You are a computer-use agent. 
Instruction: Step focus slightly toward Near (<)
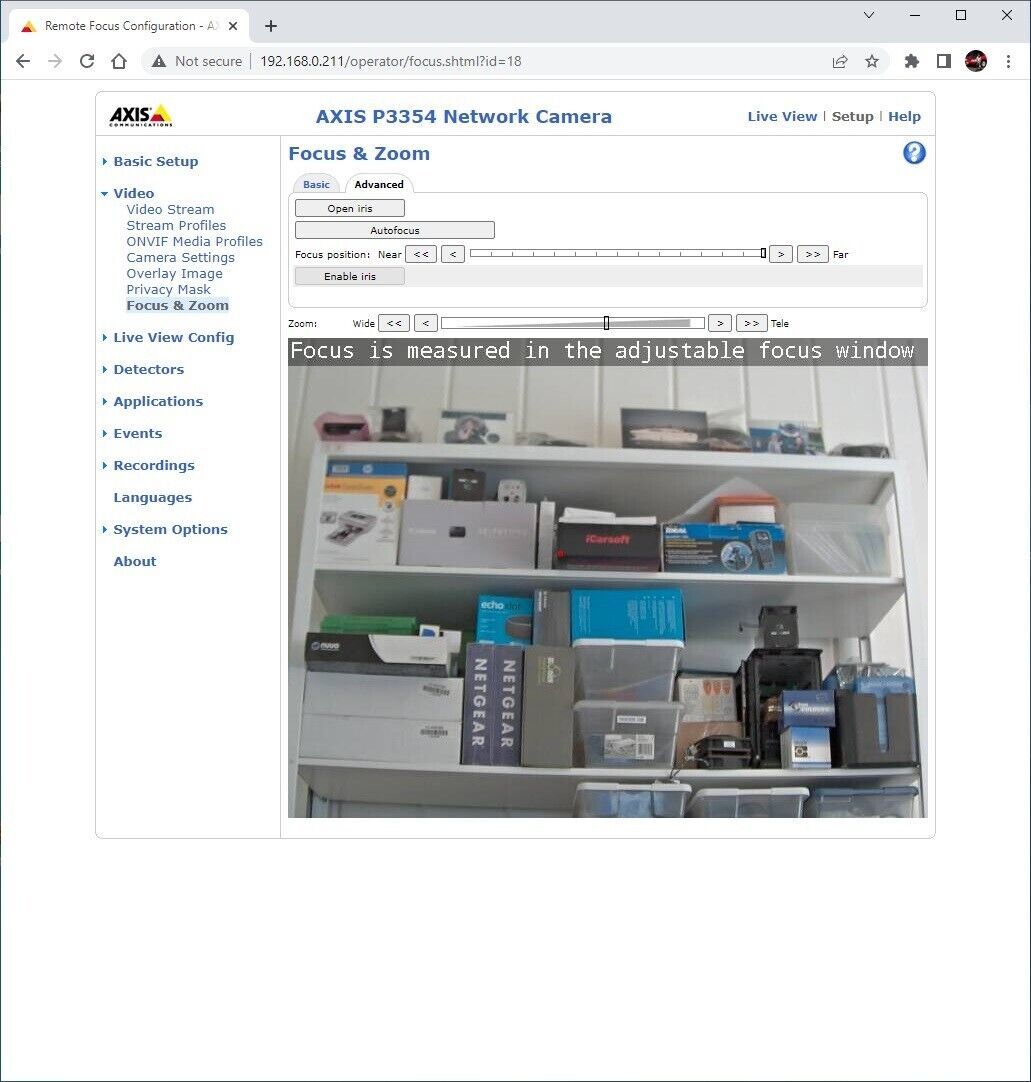(x=453, y=255)
